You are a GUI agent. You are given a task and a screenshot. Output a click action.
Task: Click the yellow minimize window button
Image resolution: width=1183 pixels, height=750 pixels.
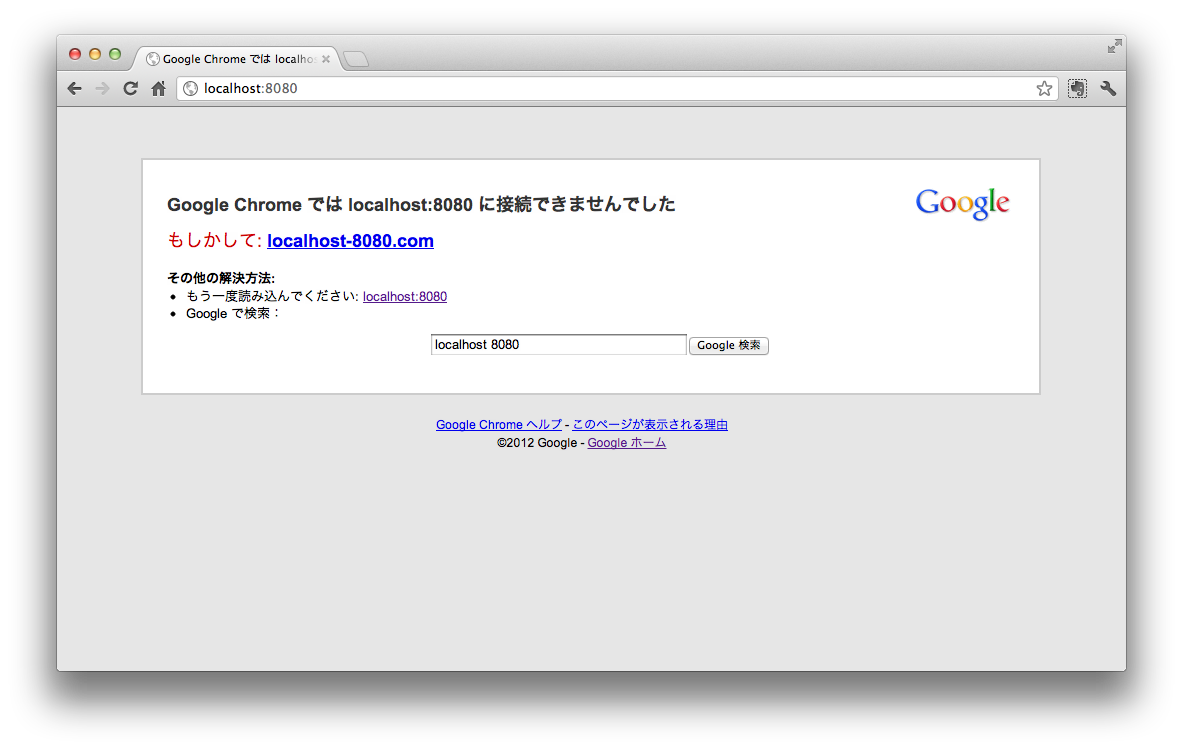(x=95, y=54)
